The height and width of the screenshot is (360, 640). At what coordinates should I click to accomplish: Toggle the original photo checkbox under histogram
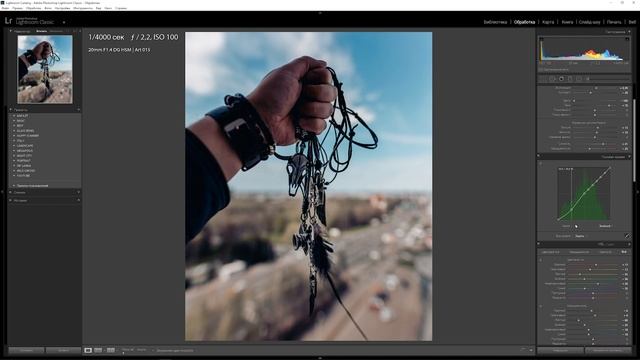pos(541,70)
